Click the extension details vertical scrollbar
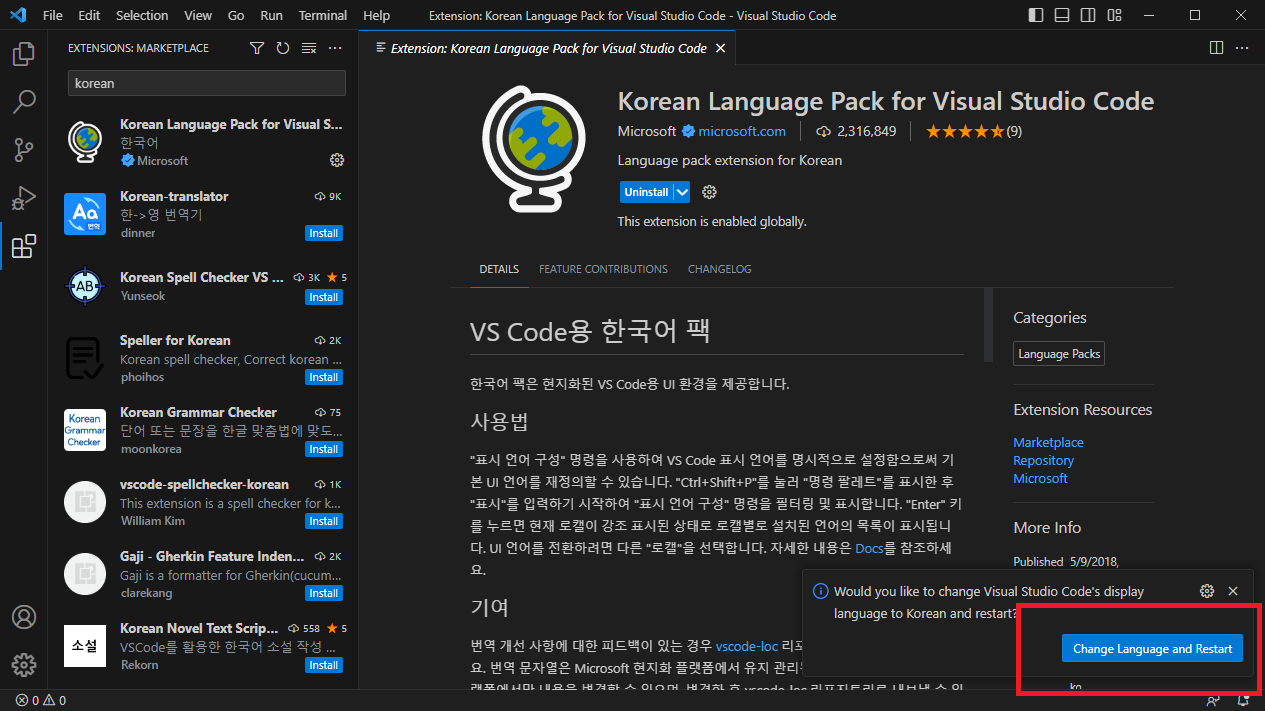Viewport: 1265px width, 711px height. pyautogui.click(x=988, y=325)
